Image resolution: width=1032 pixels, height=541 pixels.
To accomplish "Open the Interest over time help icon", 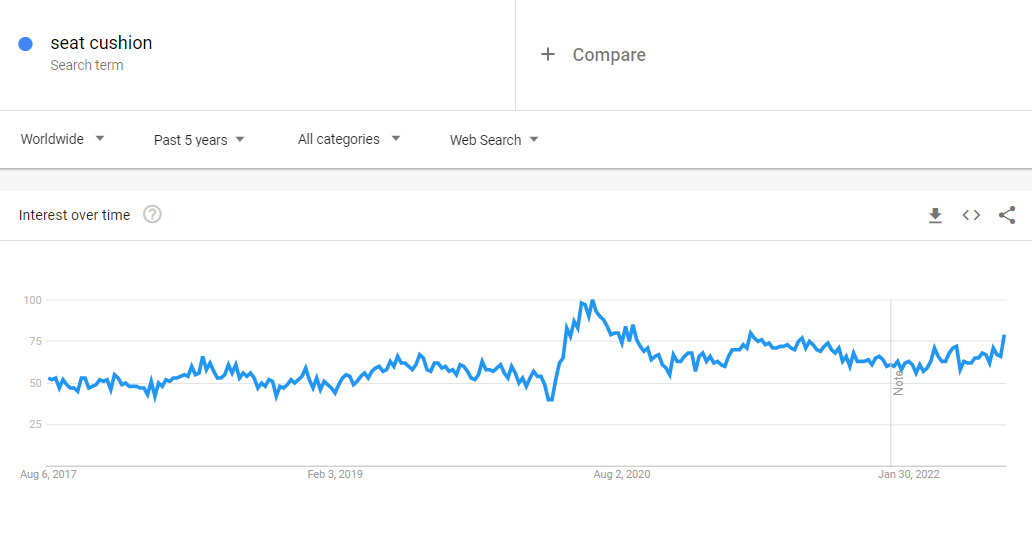I will (152, 214).
